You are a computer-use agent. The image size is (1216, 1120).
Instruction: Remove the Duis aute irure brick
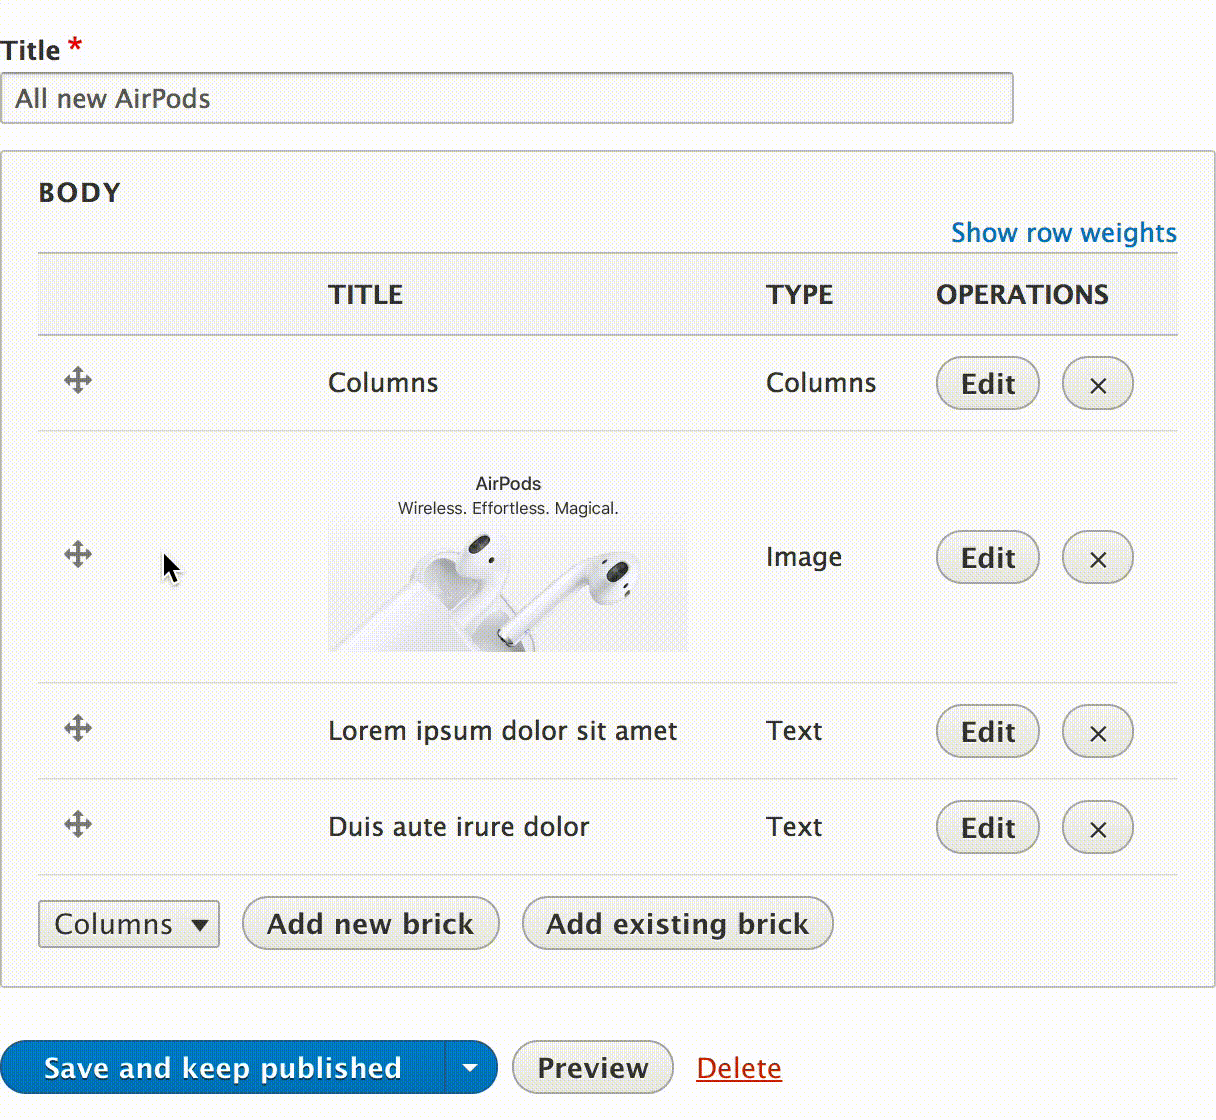(1097, 828)
